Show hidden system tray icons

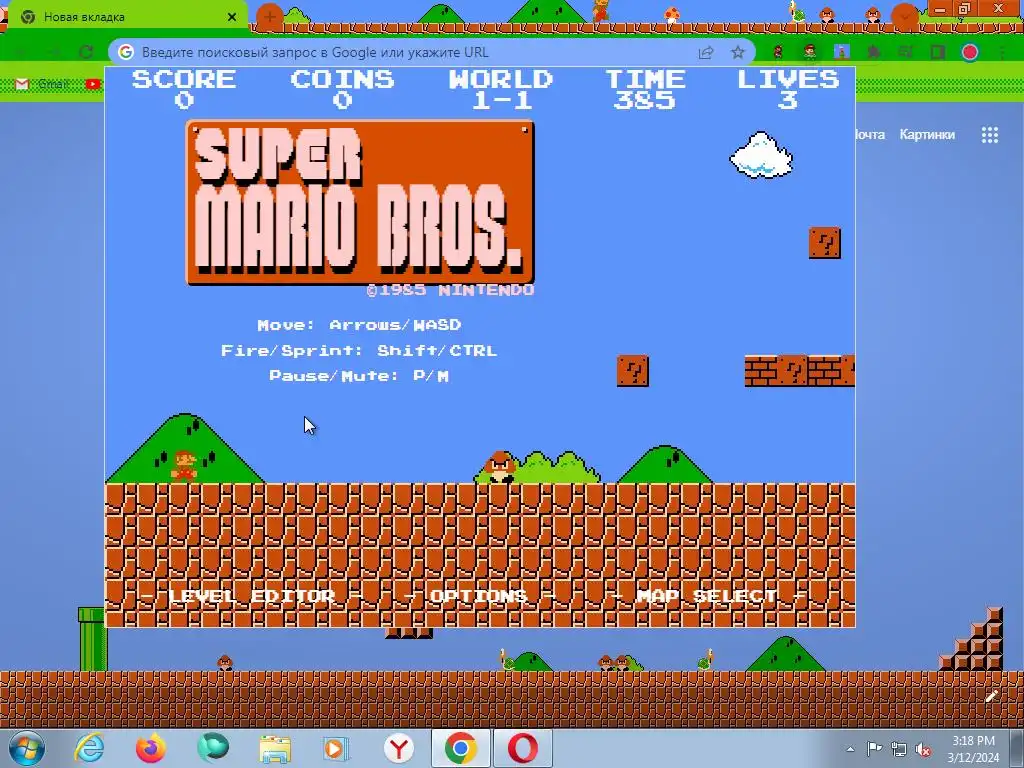(850, 749)
